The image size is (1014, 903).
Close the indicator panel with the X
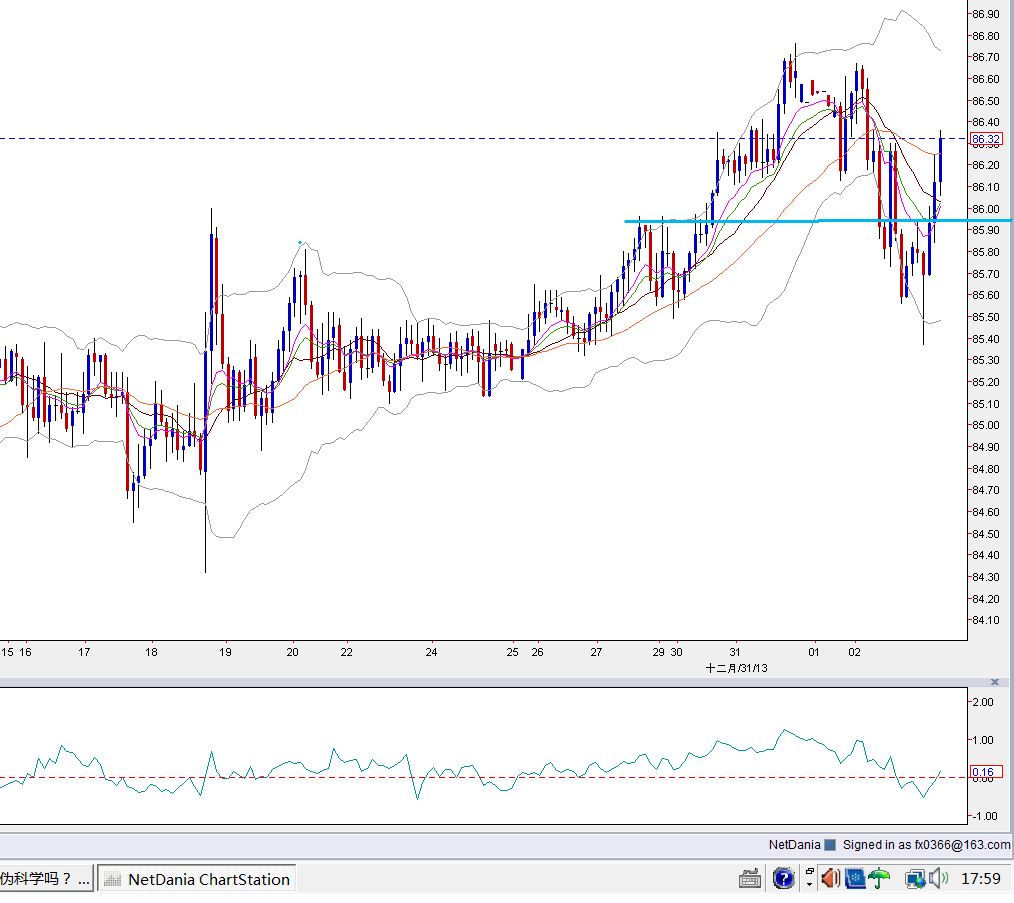click(995, 682)
